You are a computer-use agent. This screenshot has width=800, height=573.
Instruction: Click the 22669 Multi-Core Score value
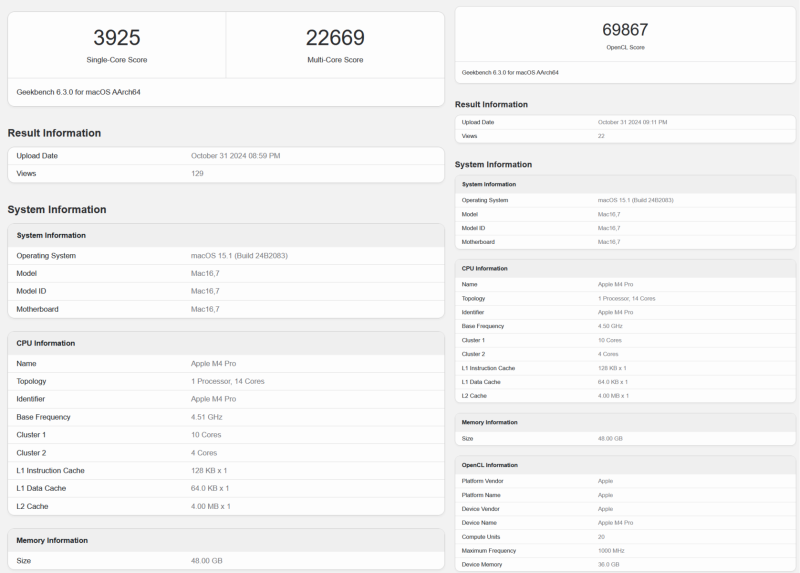pos(335,38)
